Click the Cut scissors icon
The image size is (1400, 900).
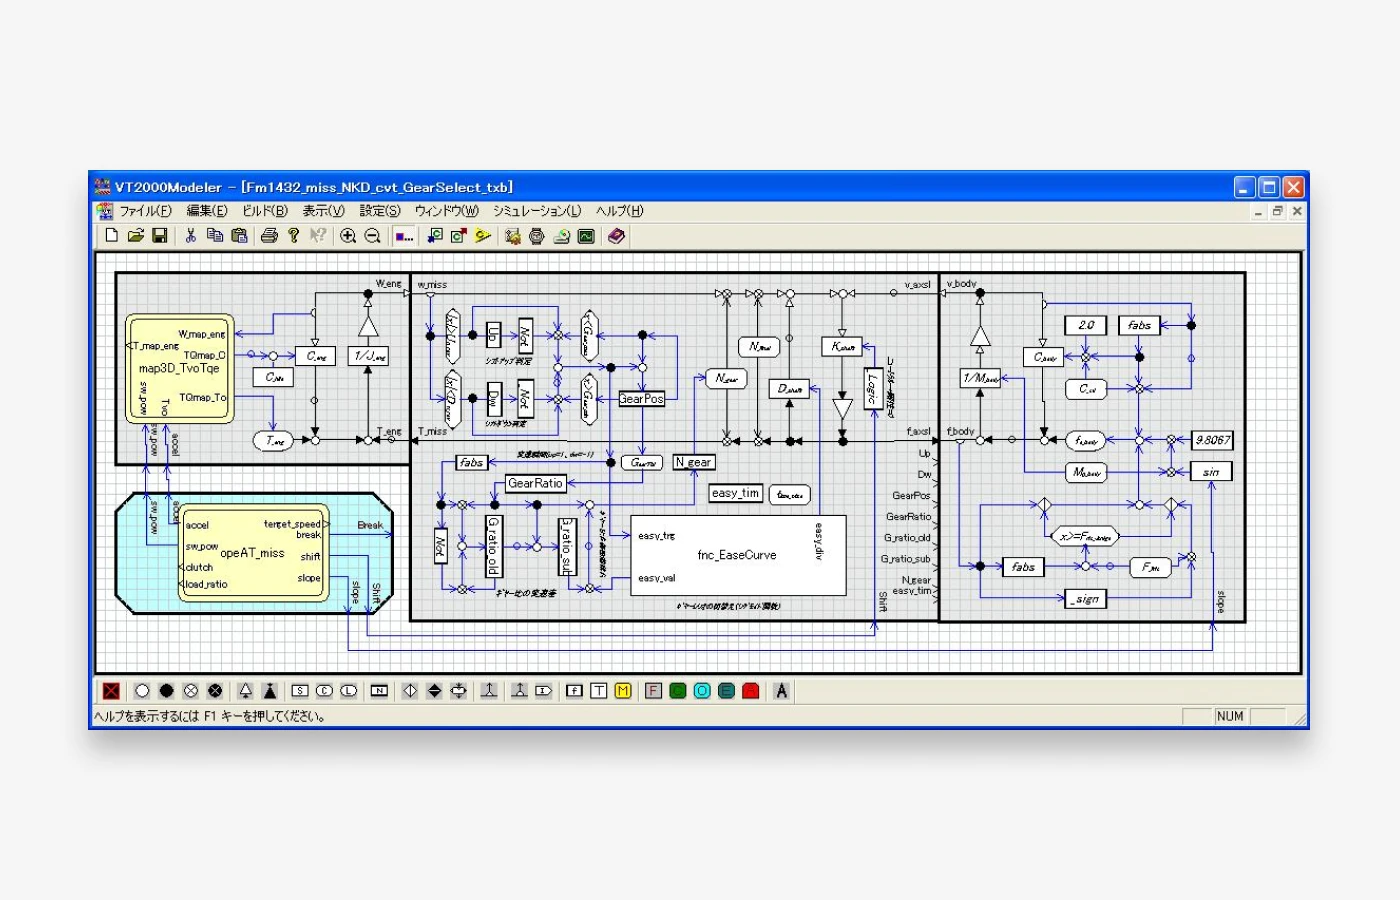(x=190, y=236)
